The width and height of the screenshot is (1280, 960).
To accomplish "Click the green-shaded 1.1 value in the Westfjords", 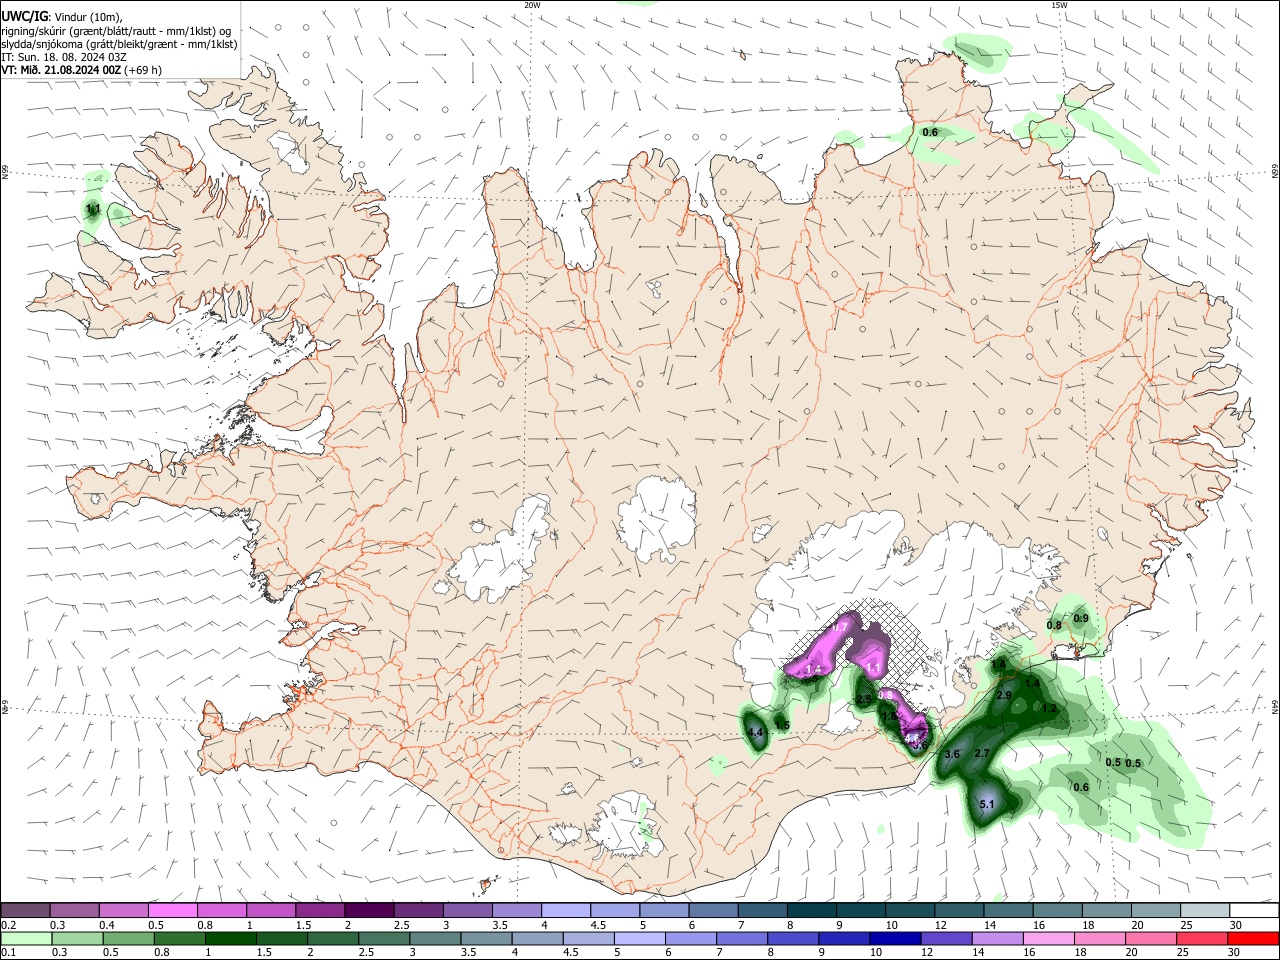I will point(93,209).
